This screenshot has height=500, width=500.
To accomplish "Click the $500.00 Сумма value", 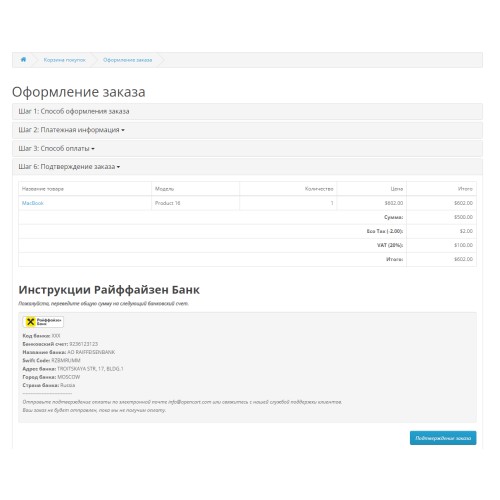I will click(463, 217).
